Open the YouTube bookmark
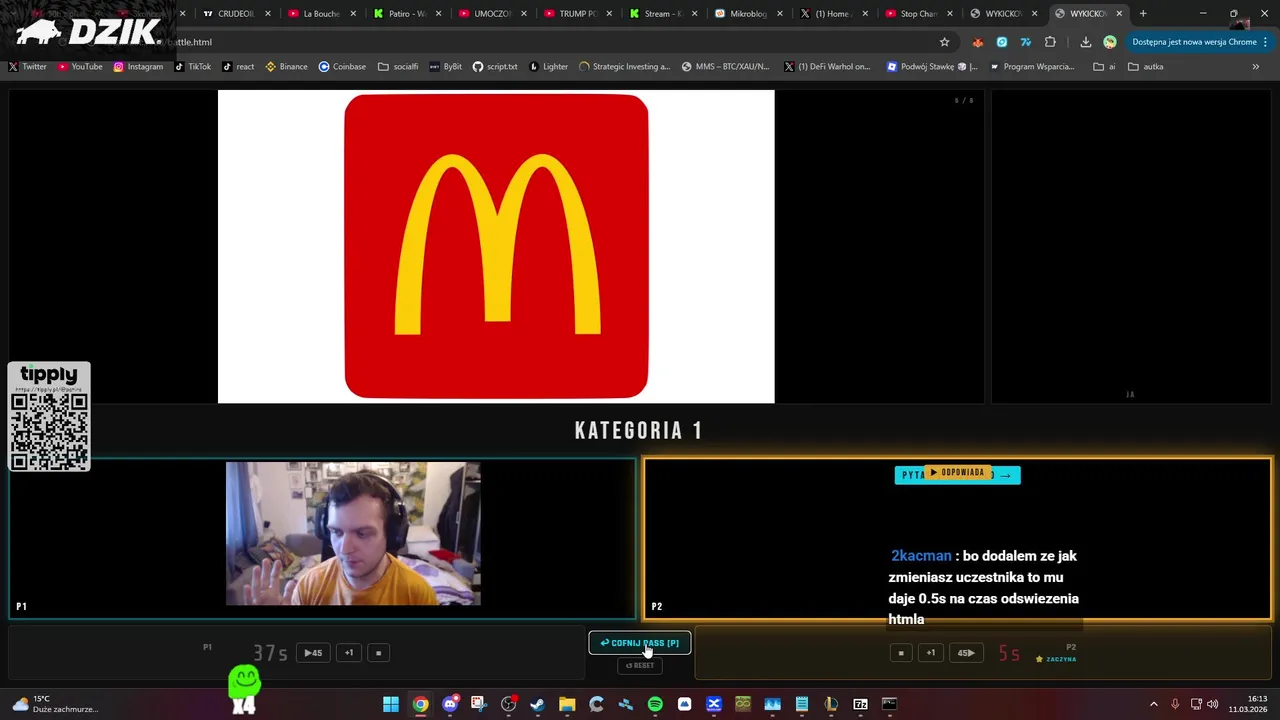Screen dimensions: 1280x720 coord(80,67)
